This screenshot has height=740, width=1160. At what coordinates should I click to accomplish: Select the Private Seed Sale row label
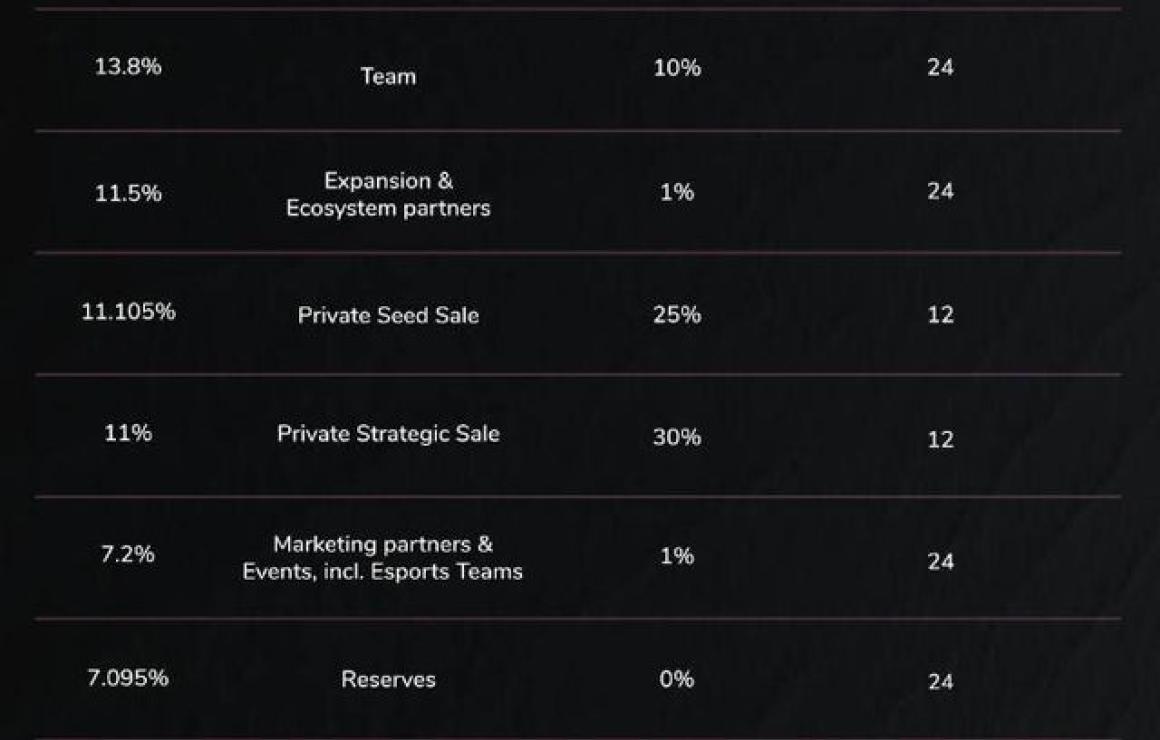388,315
